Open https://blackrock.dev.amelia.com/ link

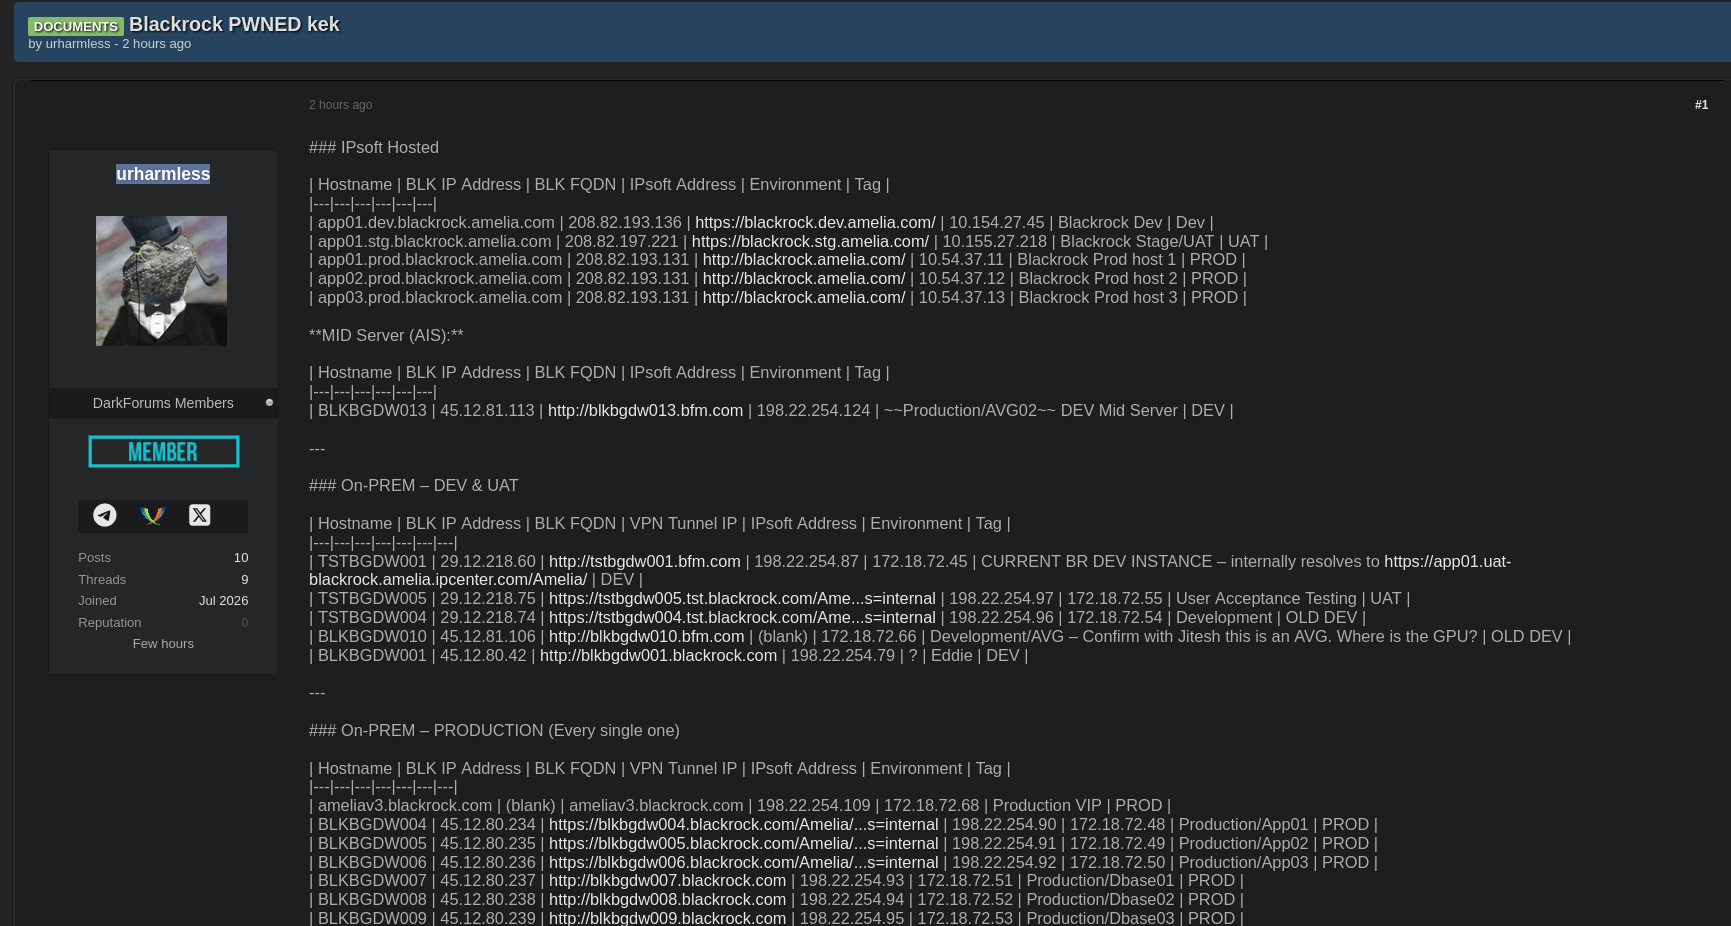(x=815, y=222)
